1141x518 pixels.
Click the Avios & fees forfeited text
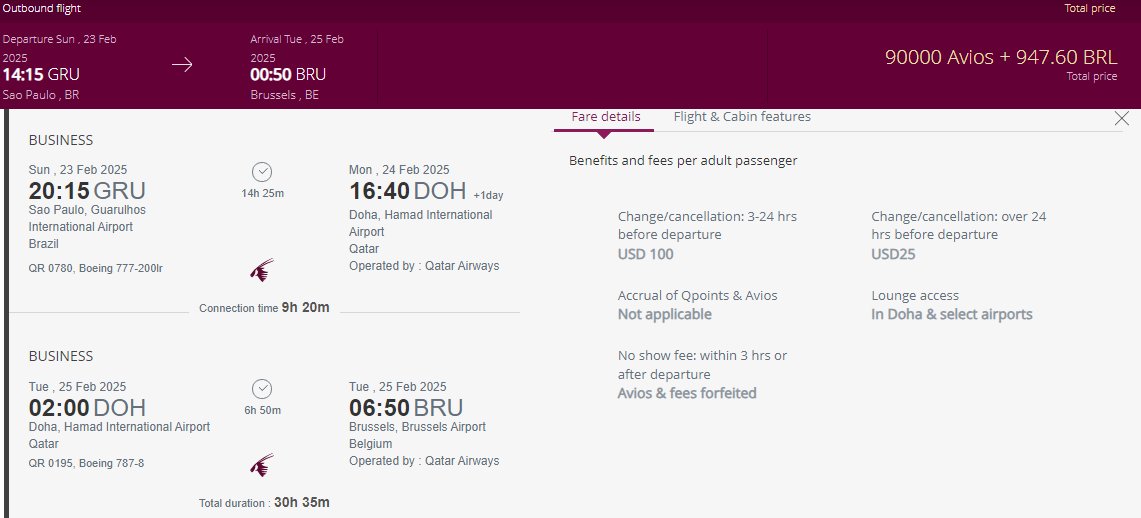(687, 393)
